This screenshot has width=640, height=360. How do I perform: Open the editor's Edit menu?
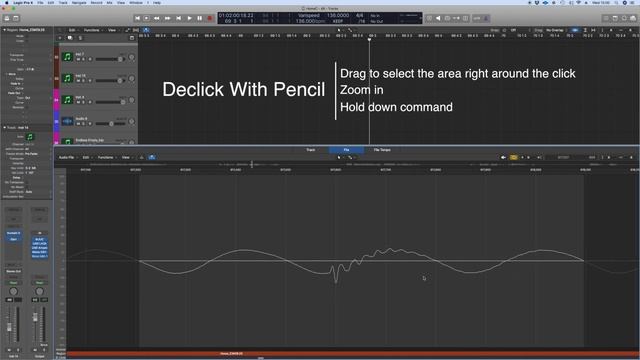click(87, 157)
